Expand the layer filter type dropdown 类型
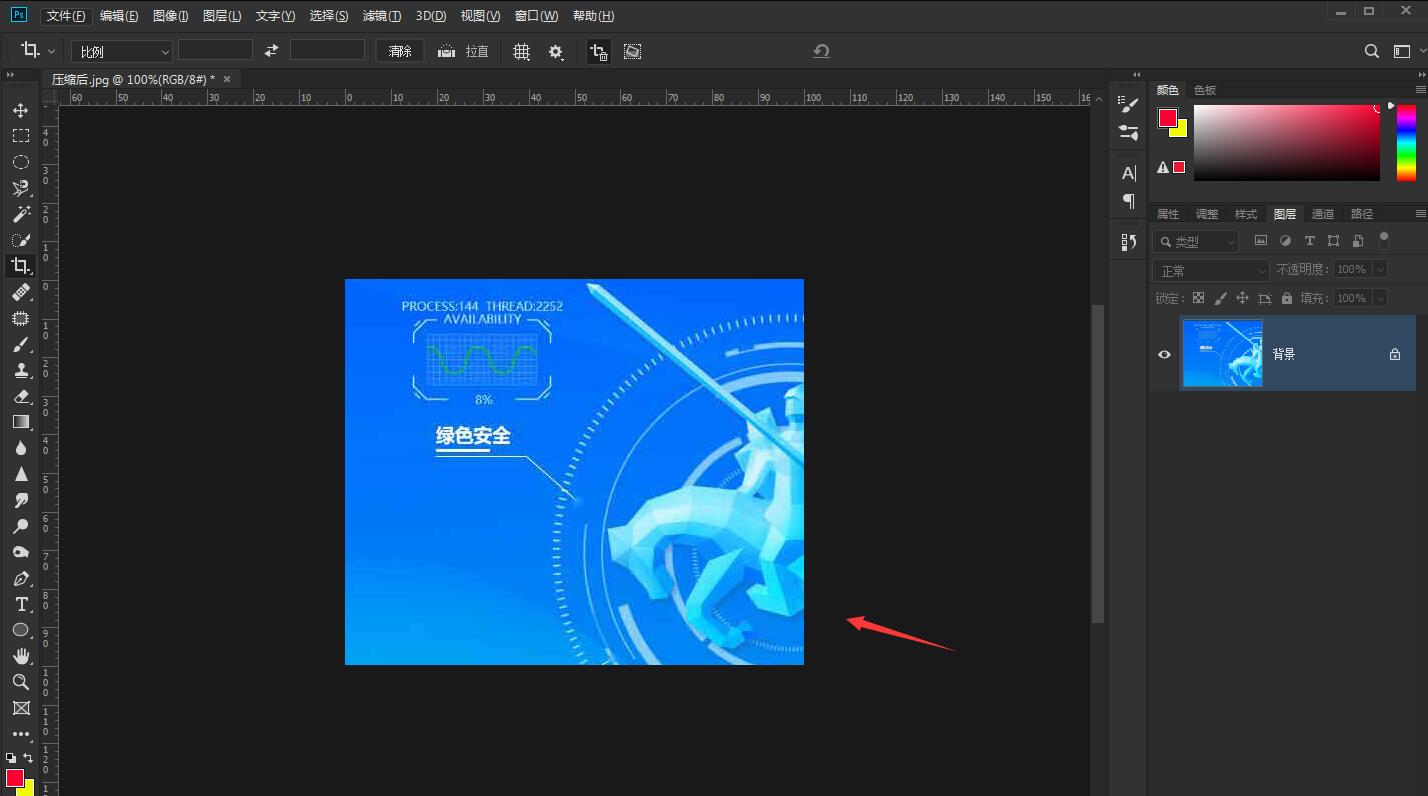 [1195, 240]
